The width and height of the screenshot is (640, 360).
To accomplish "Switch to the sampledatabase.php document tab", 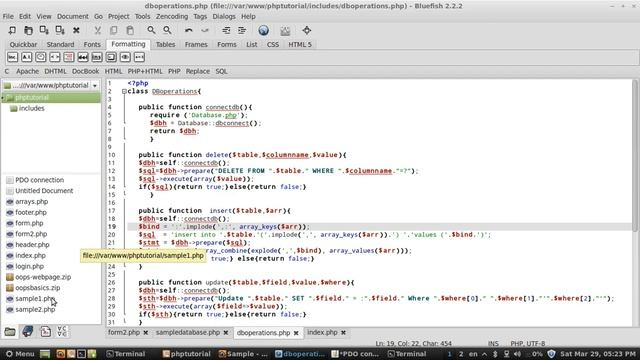I will click(x=188, y=332).
